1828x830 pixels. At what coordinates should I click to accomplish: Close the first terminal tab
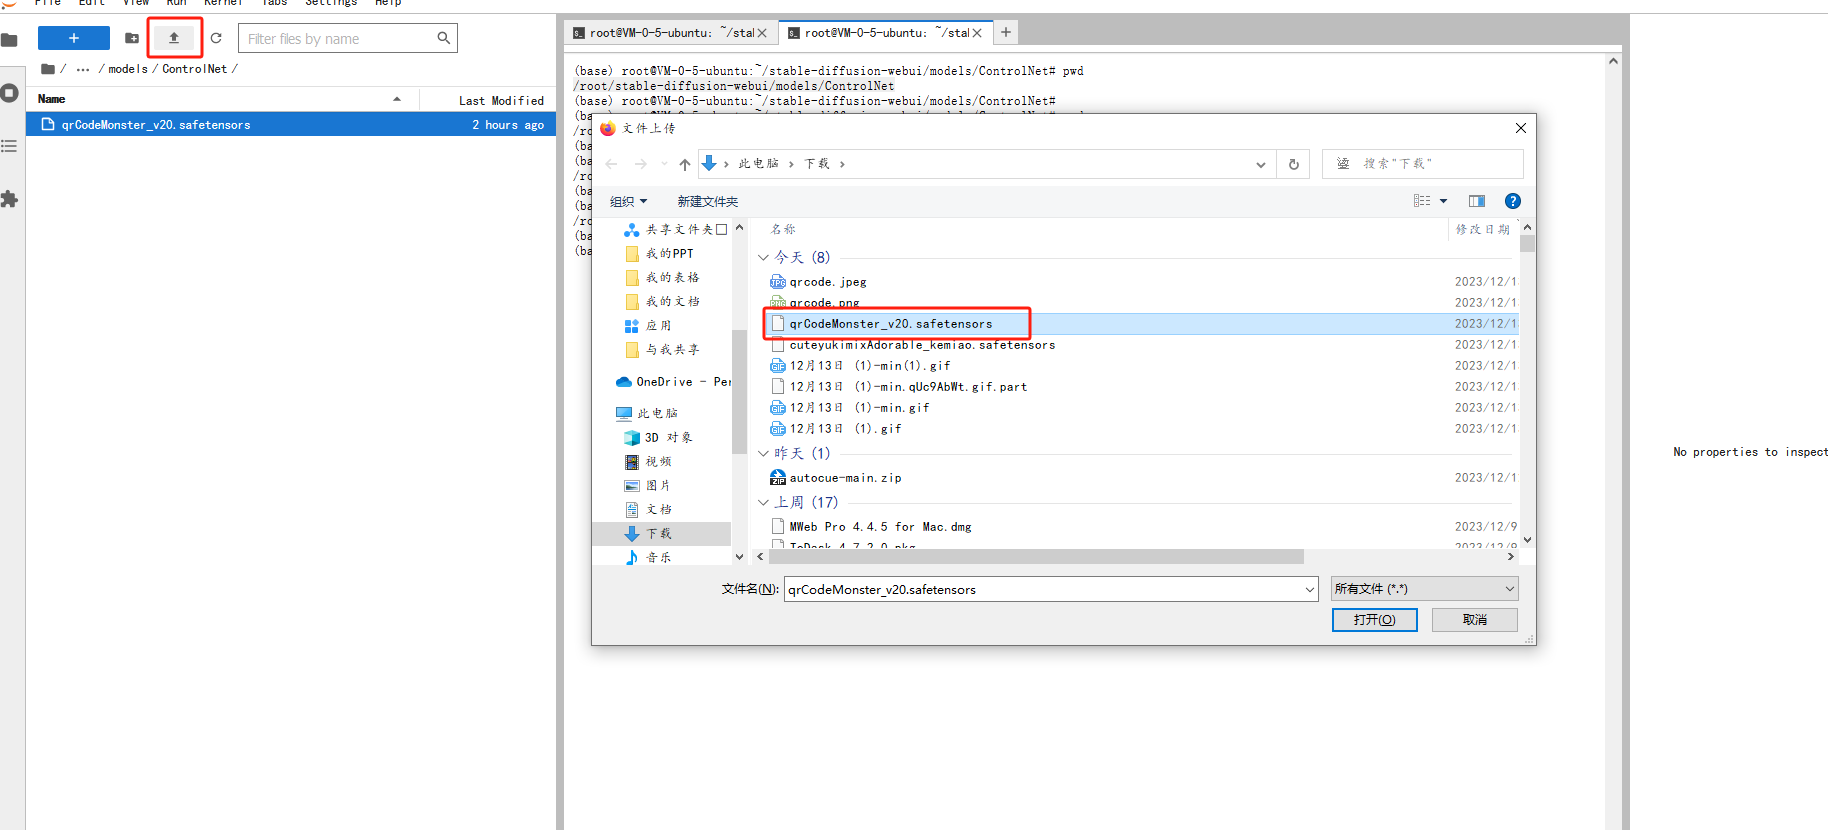(x=762, y=33)
